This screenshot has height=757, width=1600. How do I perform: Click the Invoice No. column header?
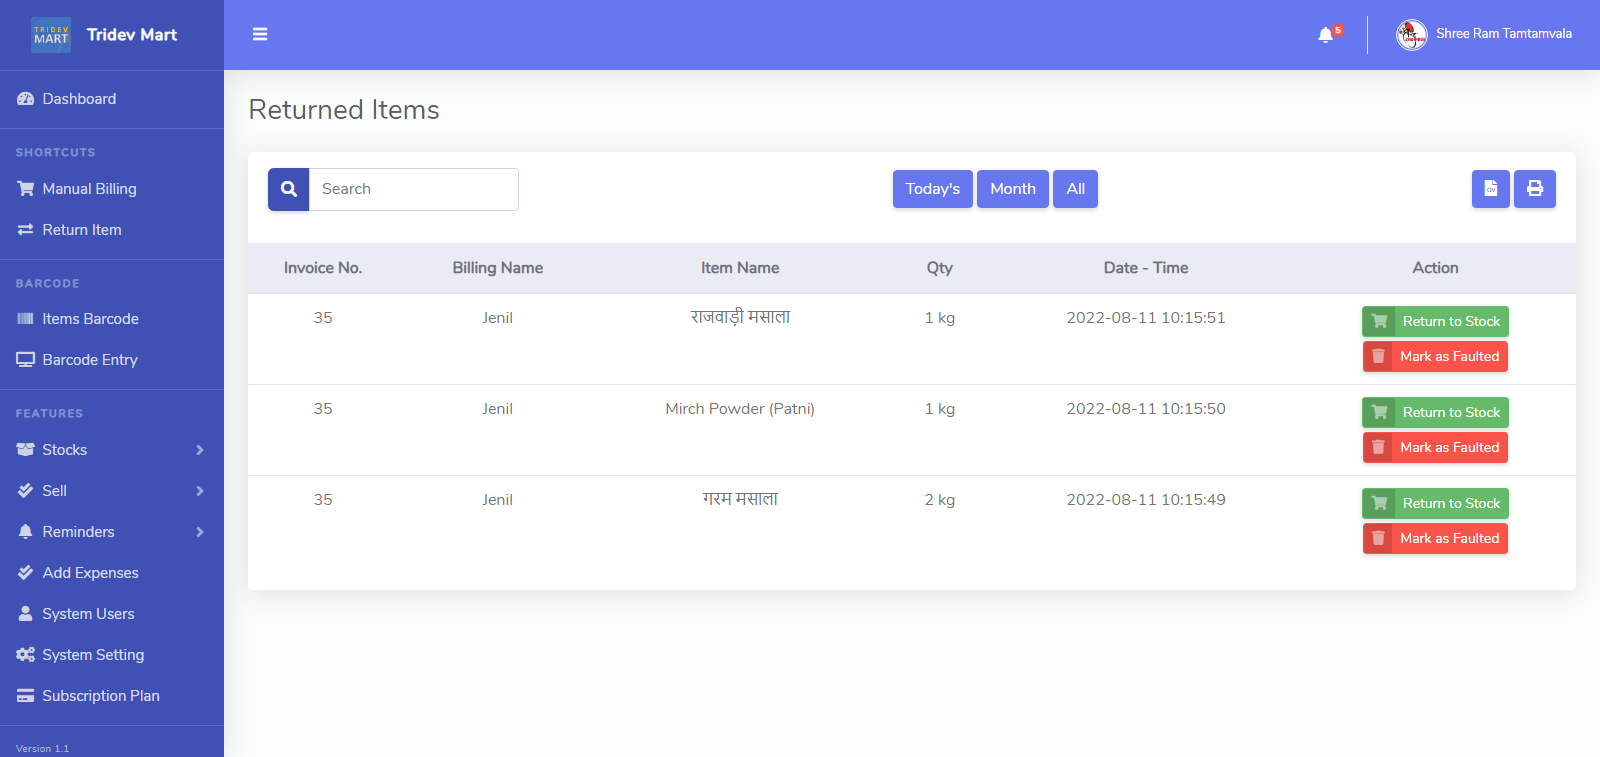tap(323, 268)
